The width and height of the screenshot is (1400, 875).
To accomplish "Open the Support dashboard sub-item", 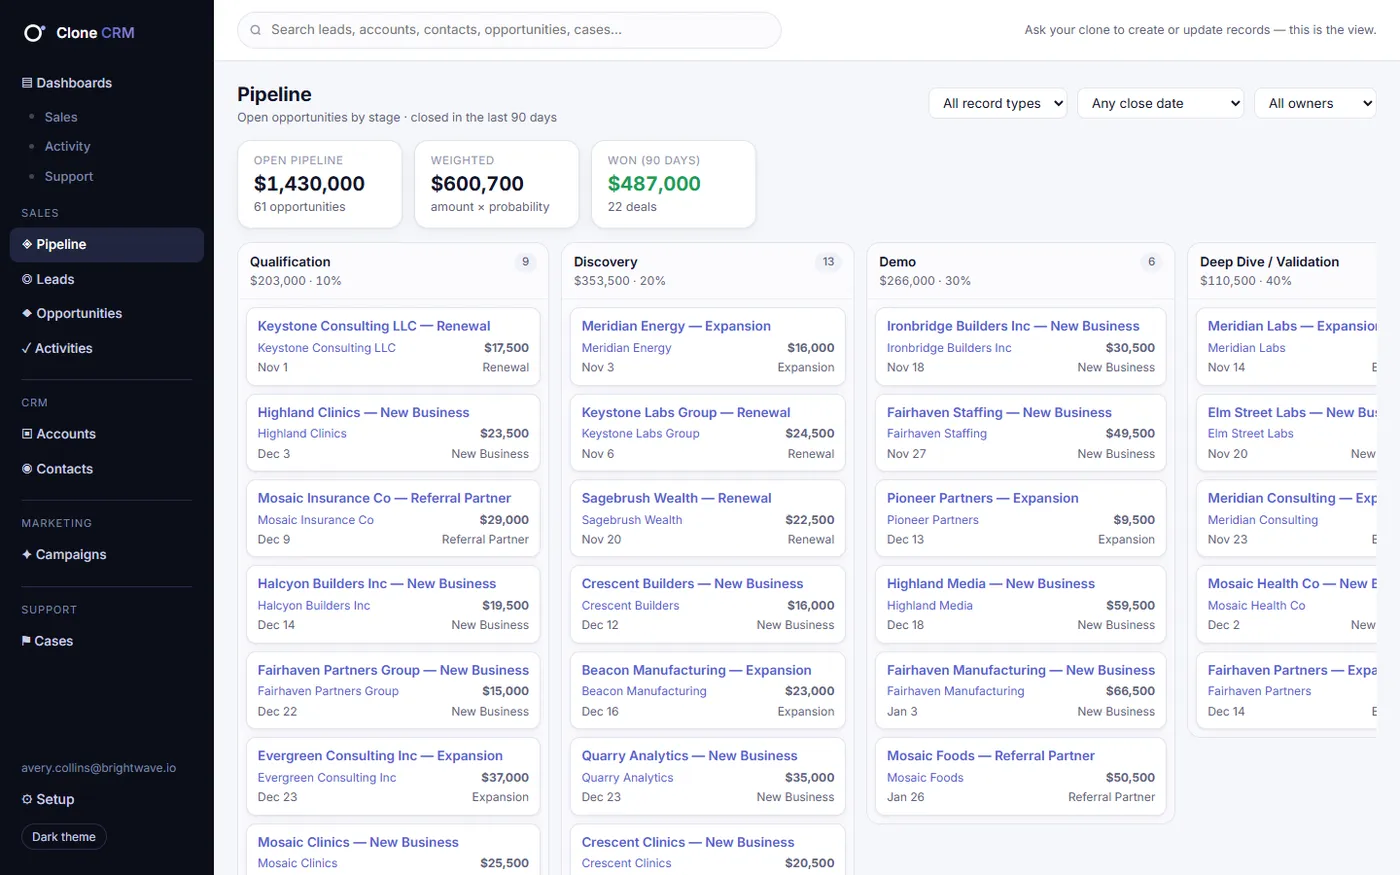I will [69, 176].
